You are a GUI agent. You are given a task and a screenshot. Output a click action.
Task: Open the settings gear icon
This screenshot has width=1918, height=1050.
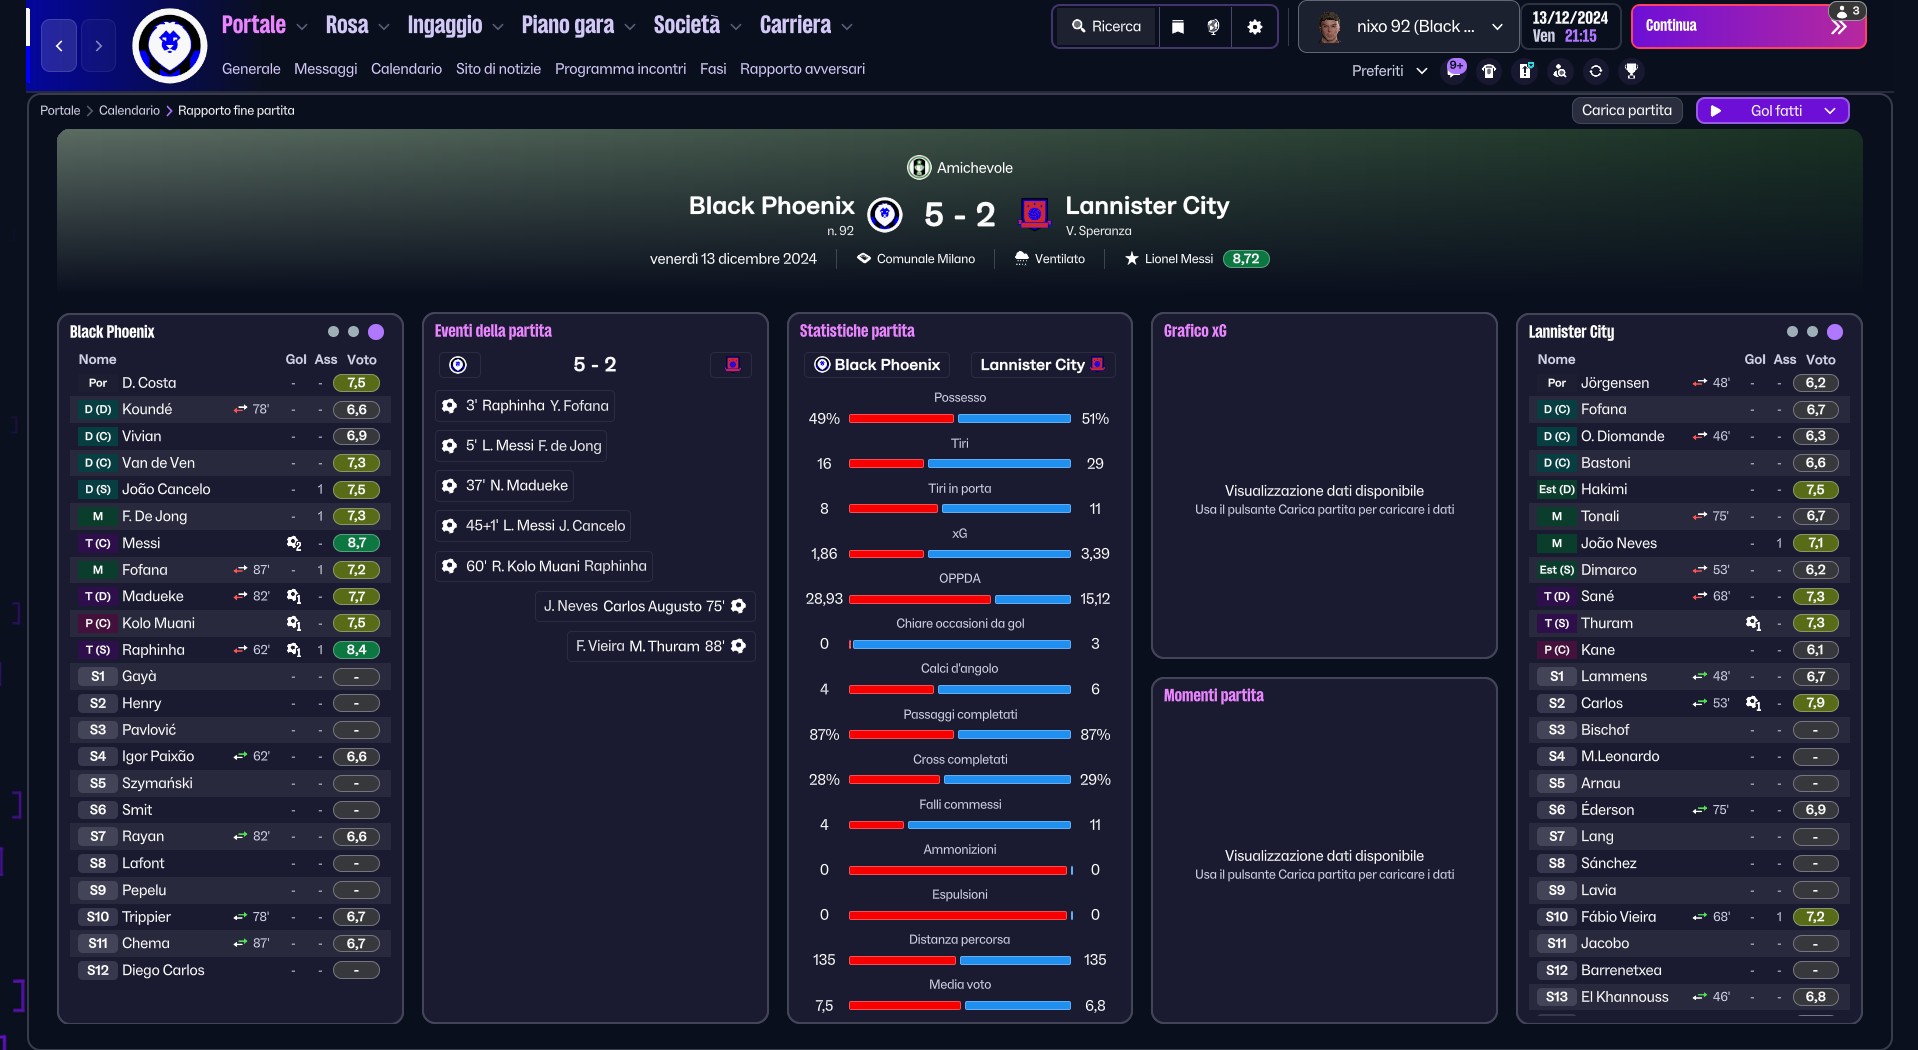[1255, 27]
